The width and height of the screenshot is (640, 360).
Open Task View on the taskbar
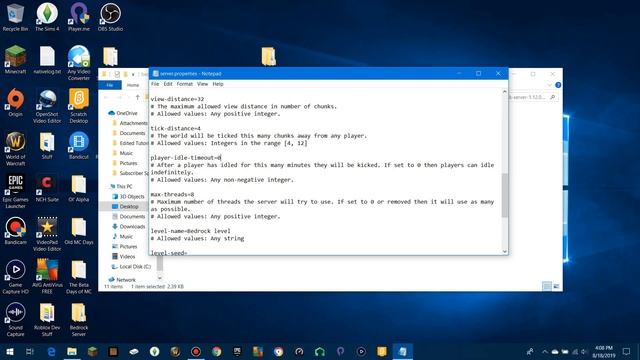(30, 351)
